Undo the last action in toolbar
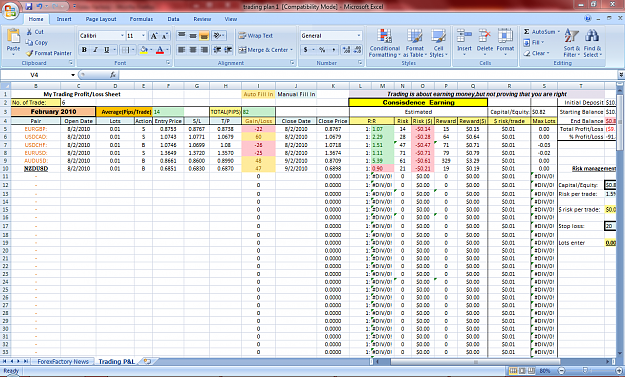 (x=39, y=6)
